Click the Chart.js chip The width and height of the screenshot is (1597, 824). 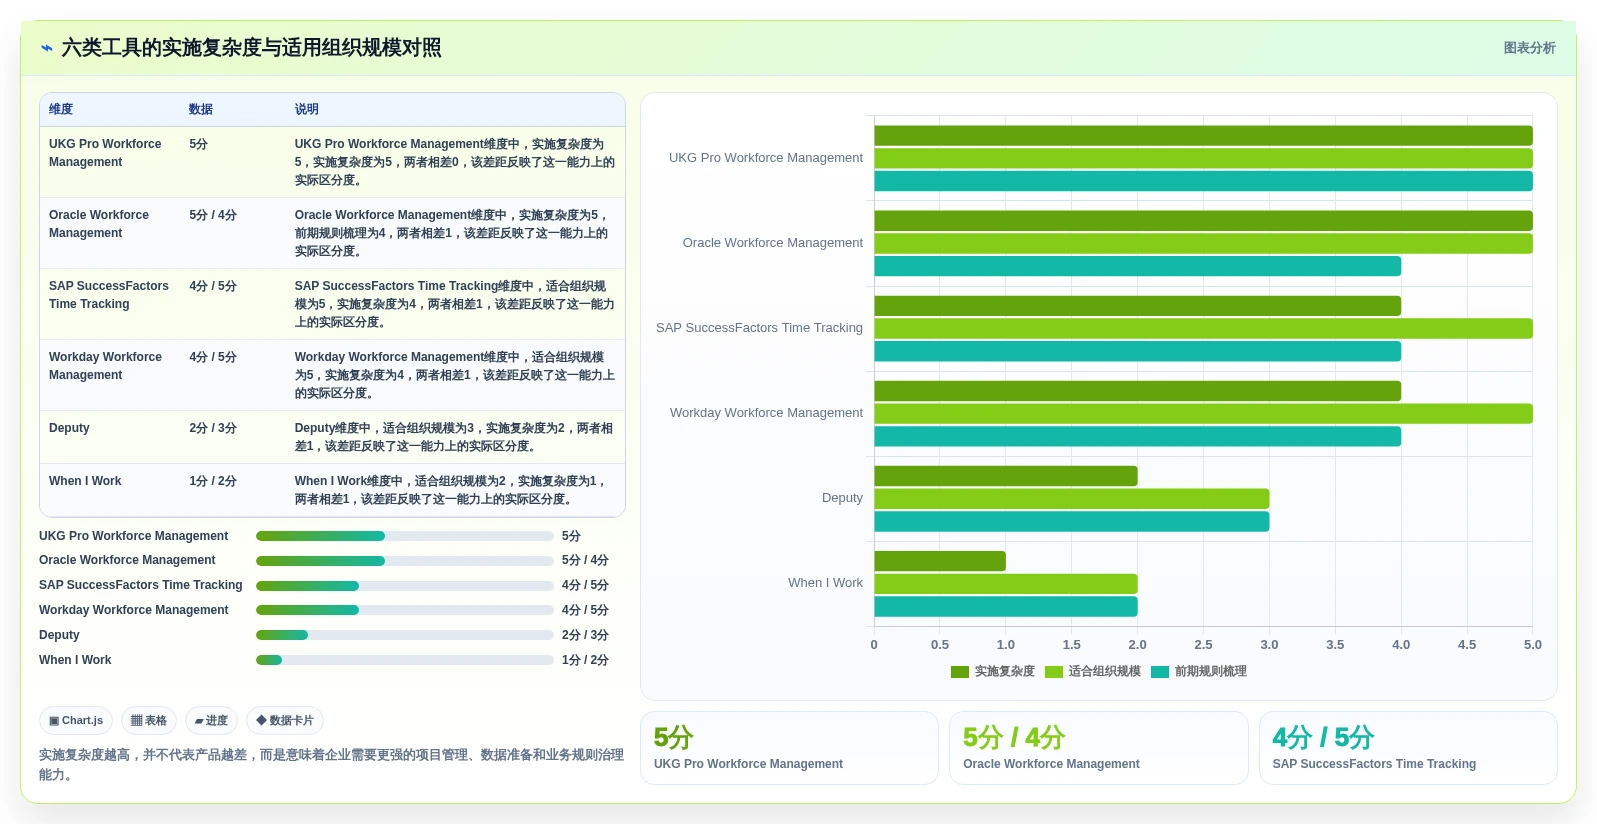pyautogui.click(x=76, y=720)
